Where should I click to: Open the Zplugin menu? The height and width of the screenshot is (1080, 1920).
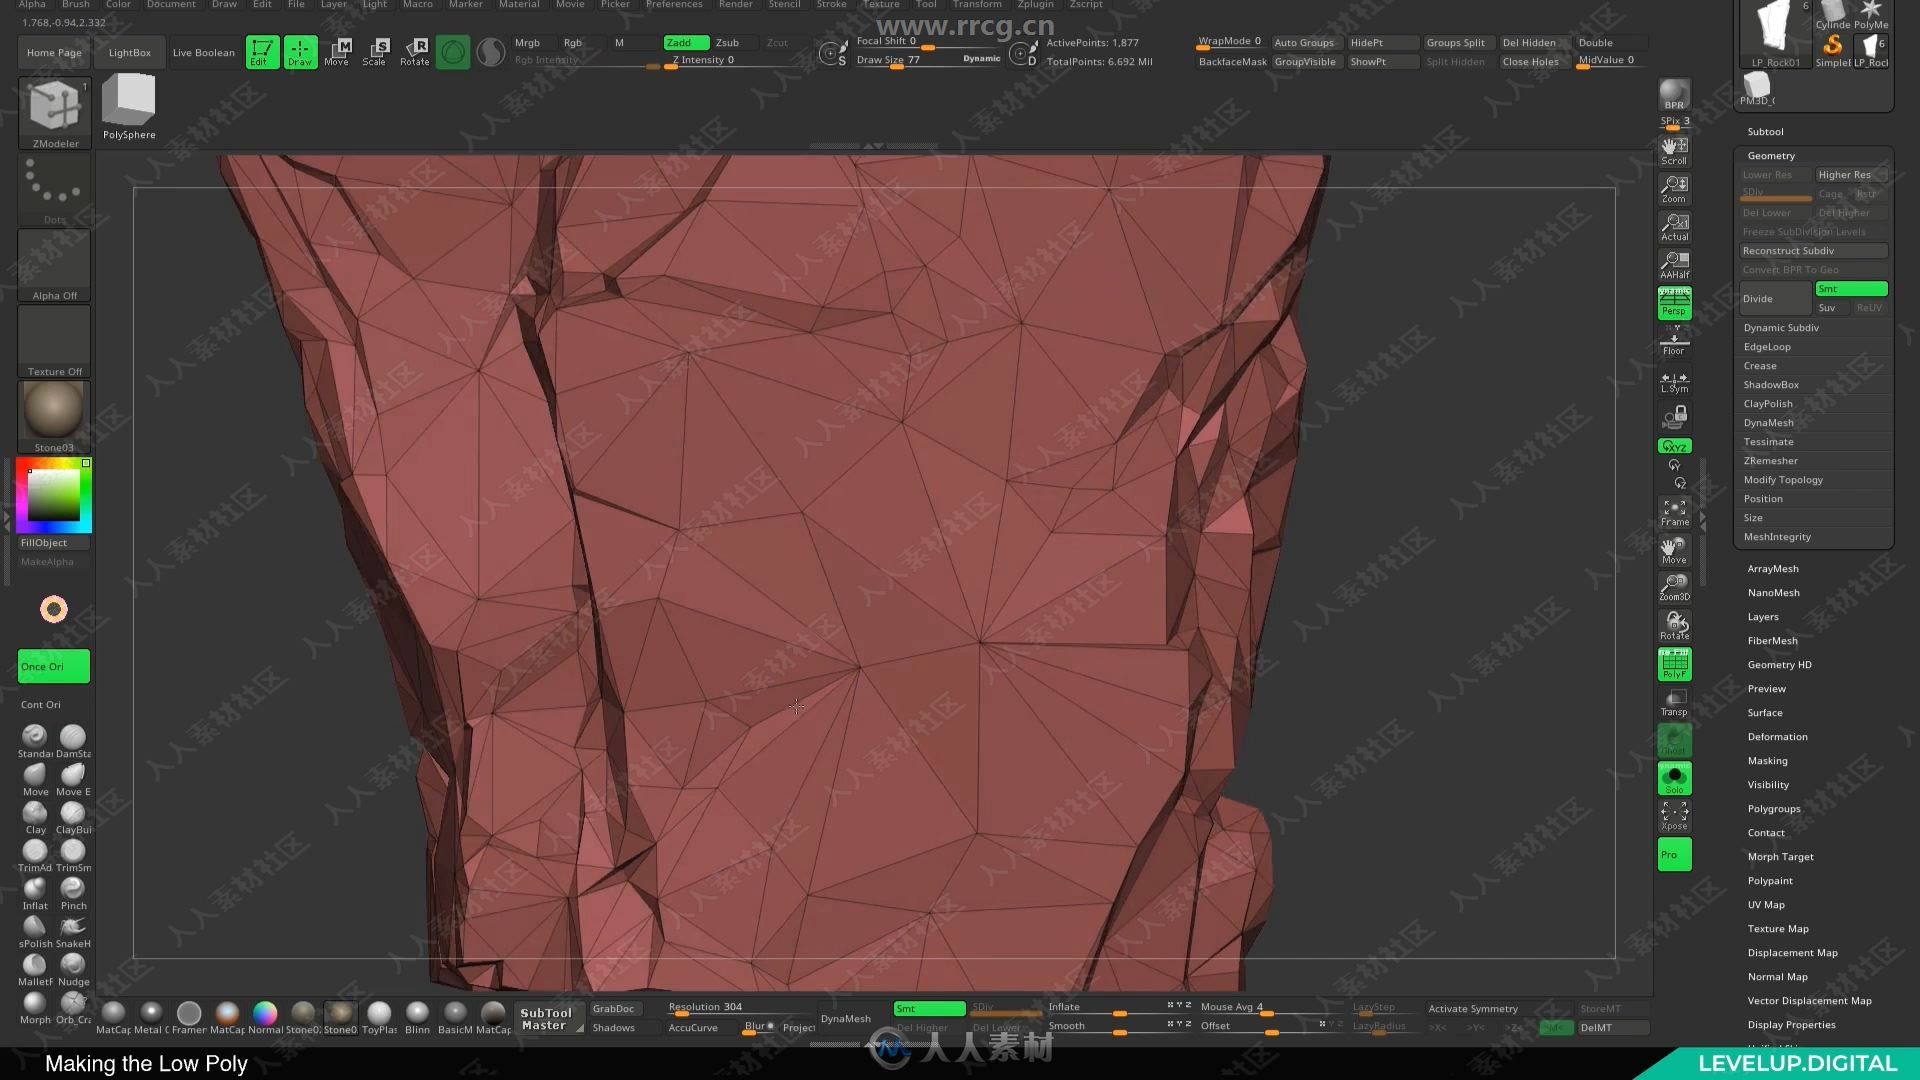click(1035, 5)
